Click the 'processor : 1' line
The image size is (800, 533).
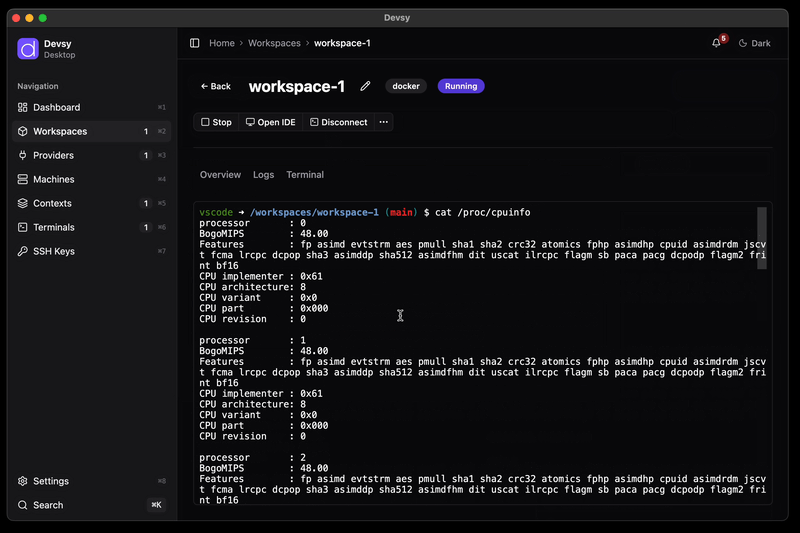[253, 340]
